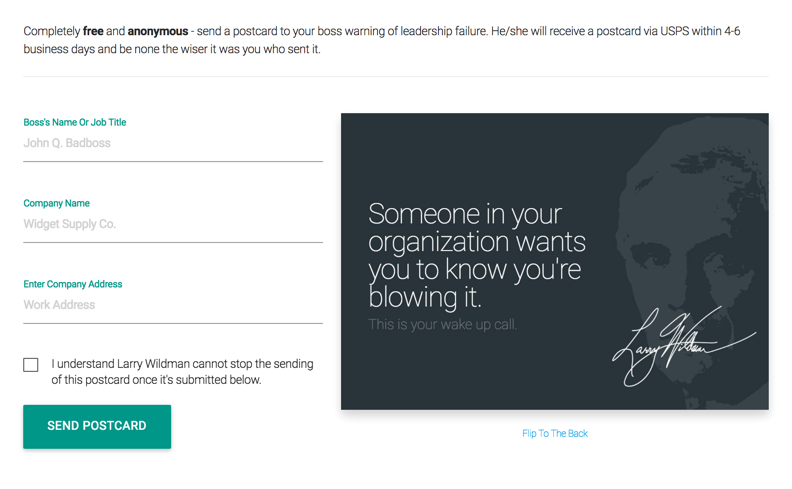Click the Boss's Name Or Job Title input field

pos(173,144)
